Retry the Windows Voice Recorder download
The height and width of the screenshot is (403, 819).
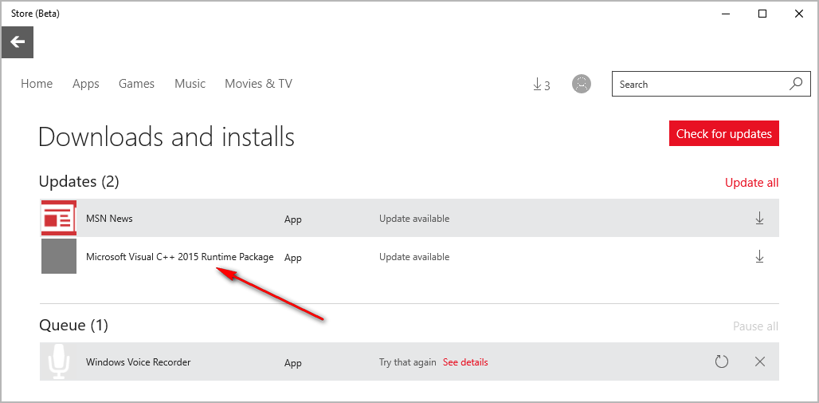(722, 362)
